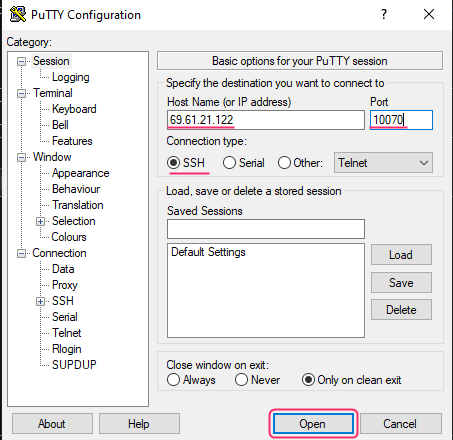Image resolution: width=453 pixels, height=440 pixels.
Task: Open the Telnet protocol dropdown
Action: [x=383, y=163]
